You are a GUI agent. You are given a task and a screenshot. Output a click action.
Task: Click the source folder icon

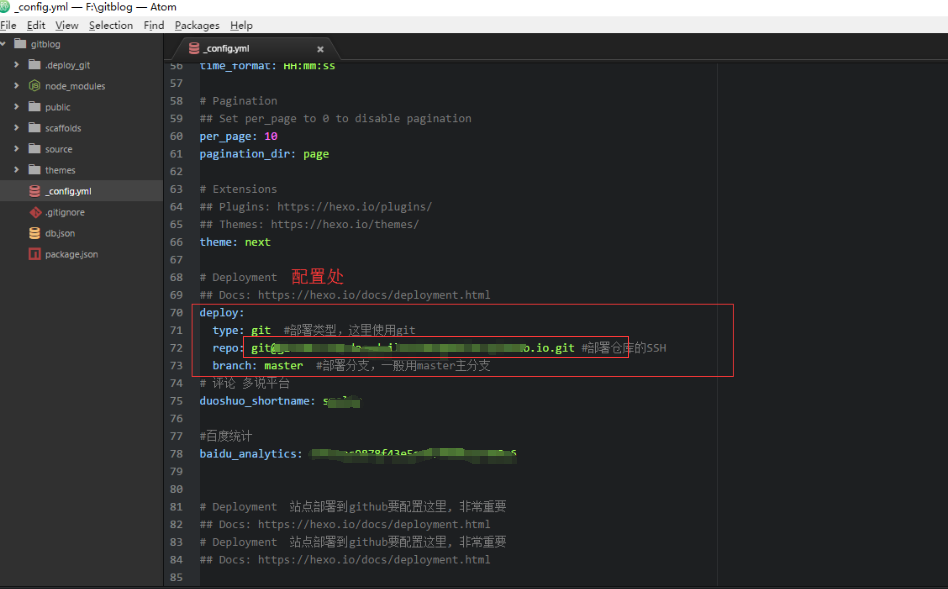(x=34, y=149)
